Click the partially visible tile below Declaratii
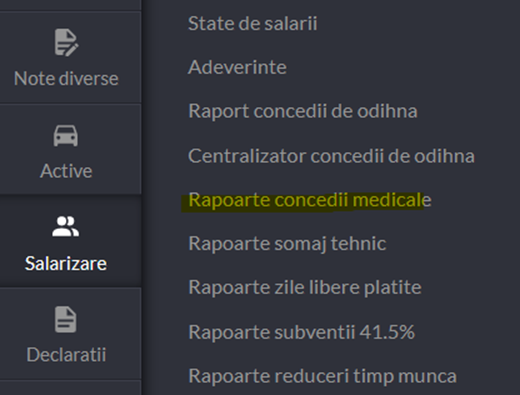The width and height of the screenshot is (520, 395). pyautogui.click(x=70, y=388)
